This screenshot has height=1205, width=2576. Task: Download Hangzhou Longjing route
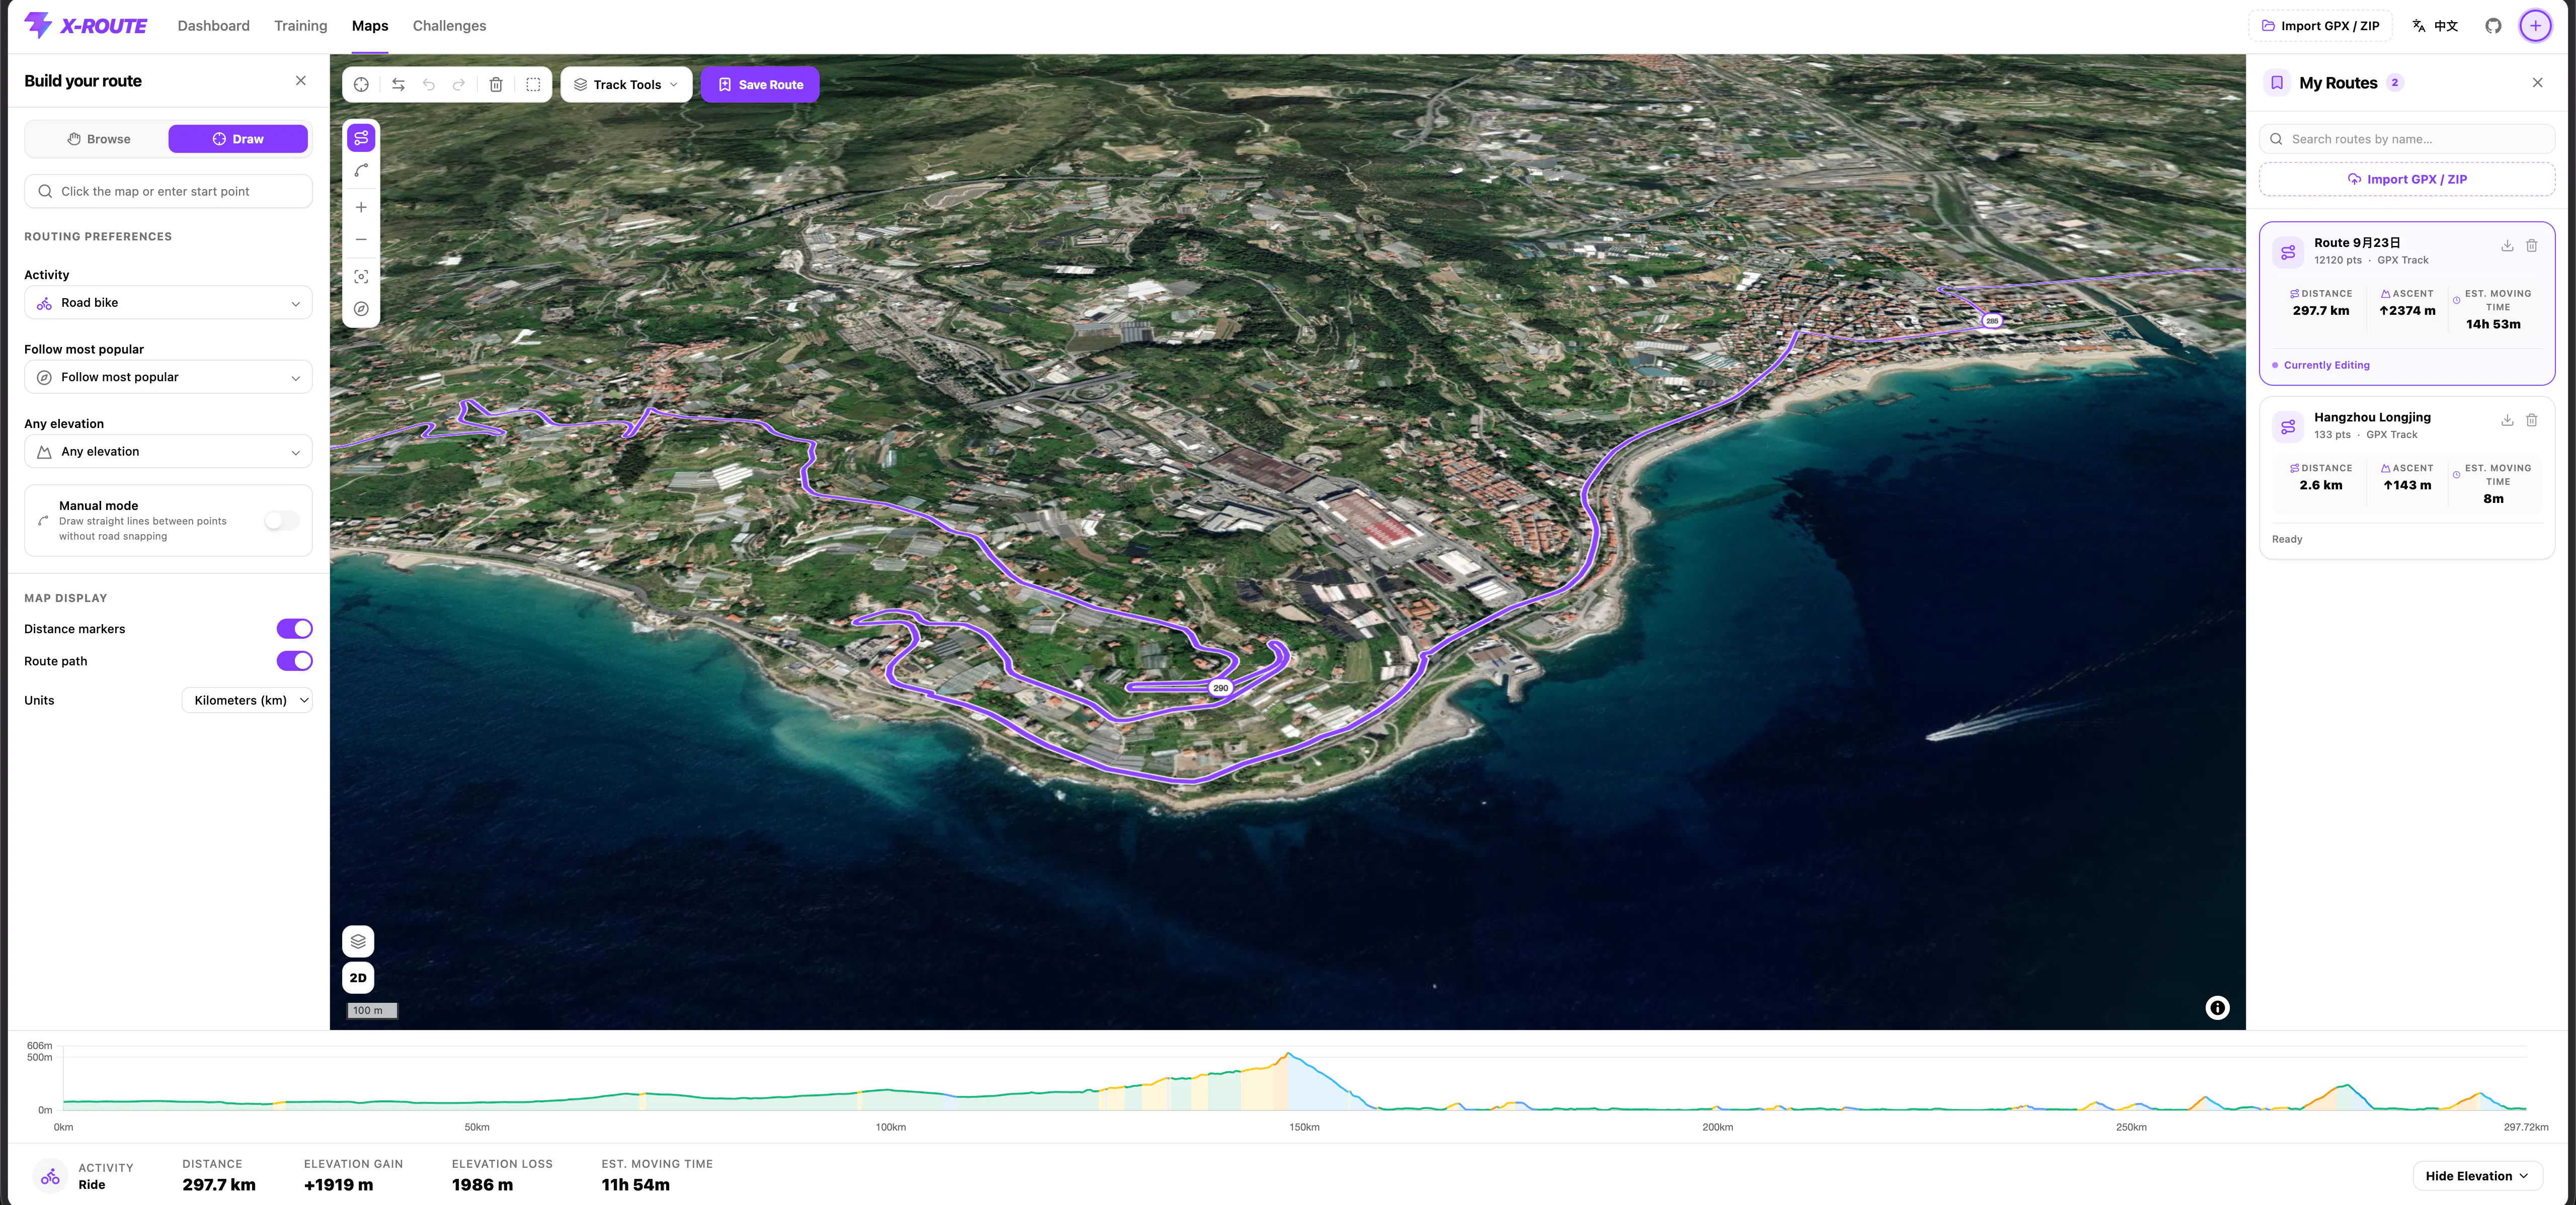tap(2507, 420)
